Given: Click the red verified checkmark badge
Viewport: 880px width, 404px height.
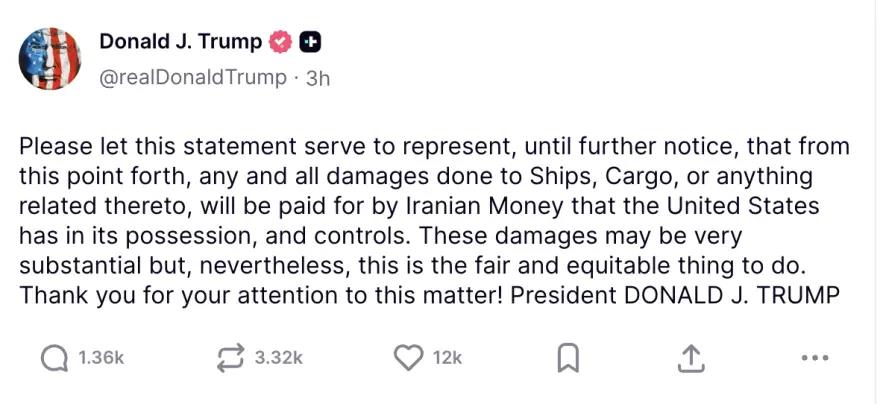Looking at the screenshot, I should coord(281,42).
